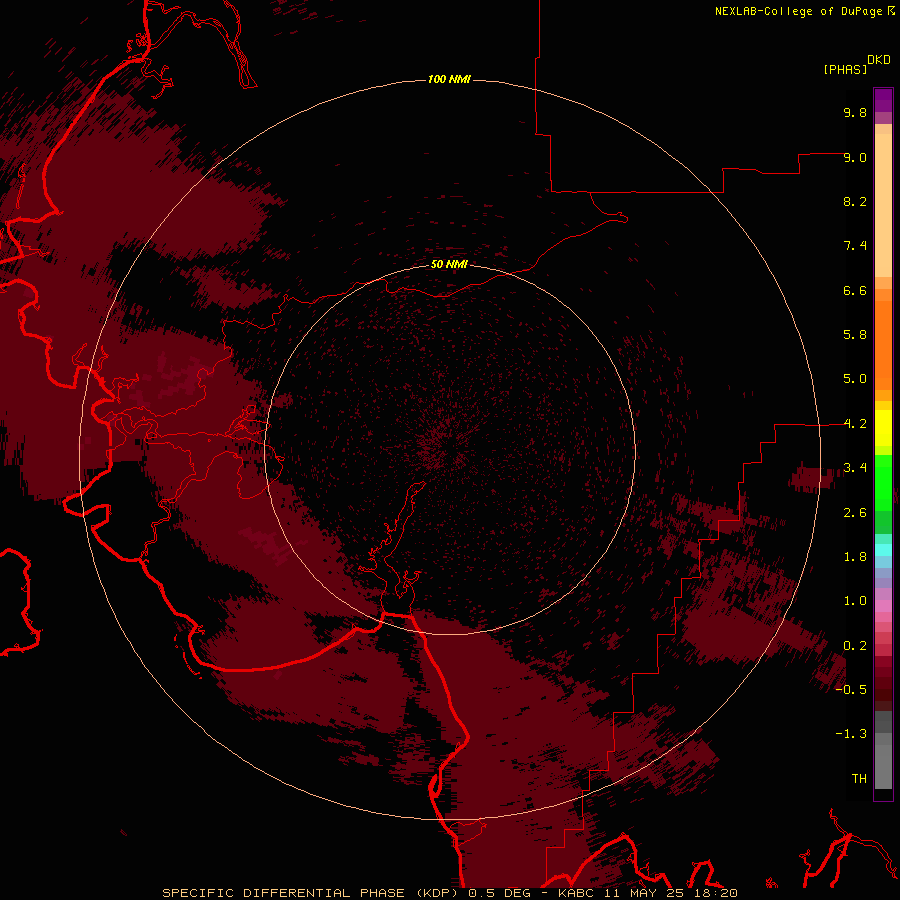900x900 pixels.
Task: Click the 8.2 legend value
Action: click(x=855, y=201)
